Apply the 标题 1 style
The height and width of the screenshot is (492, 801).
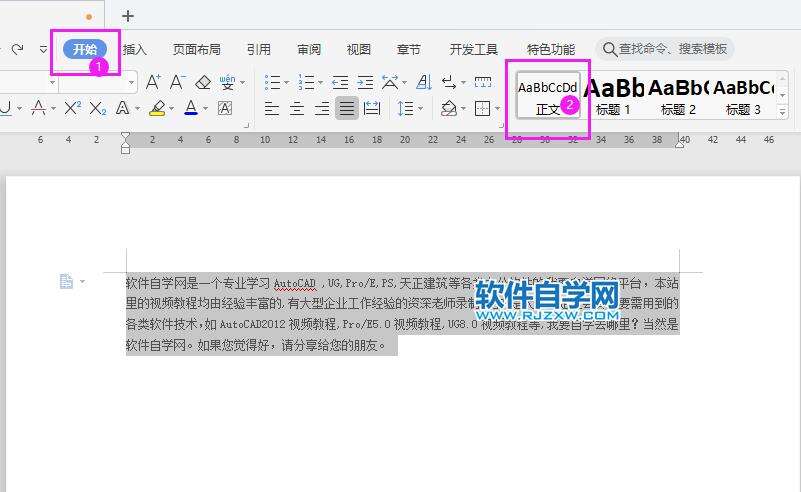pos(613,95)
